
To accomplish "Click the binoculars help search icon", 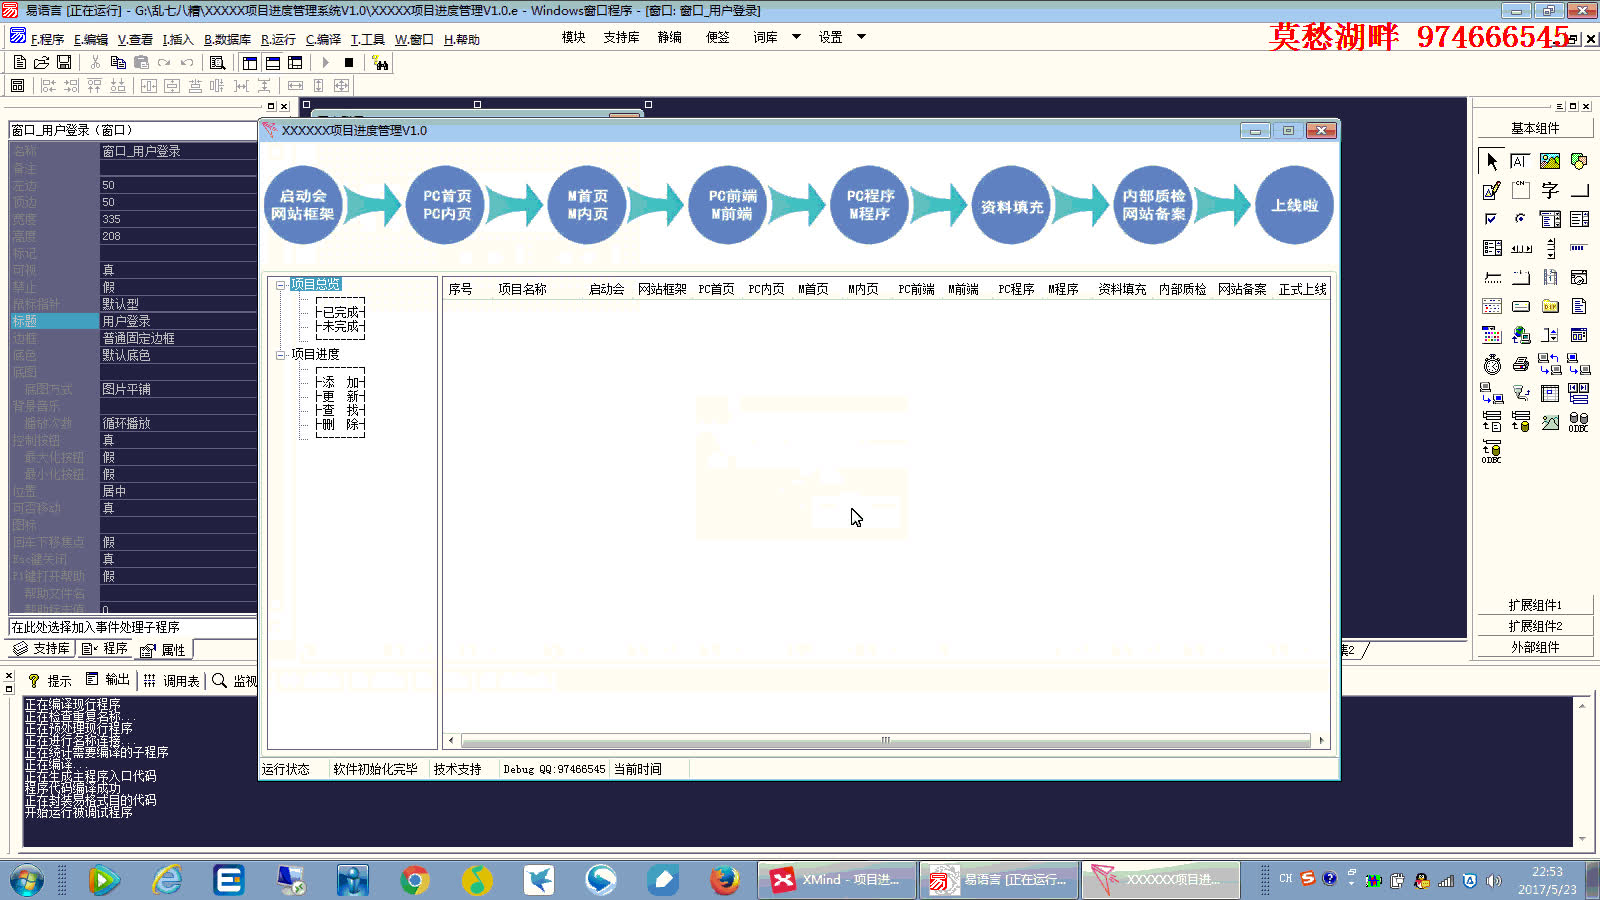I will (380, 62).
